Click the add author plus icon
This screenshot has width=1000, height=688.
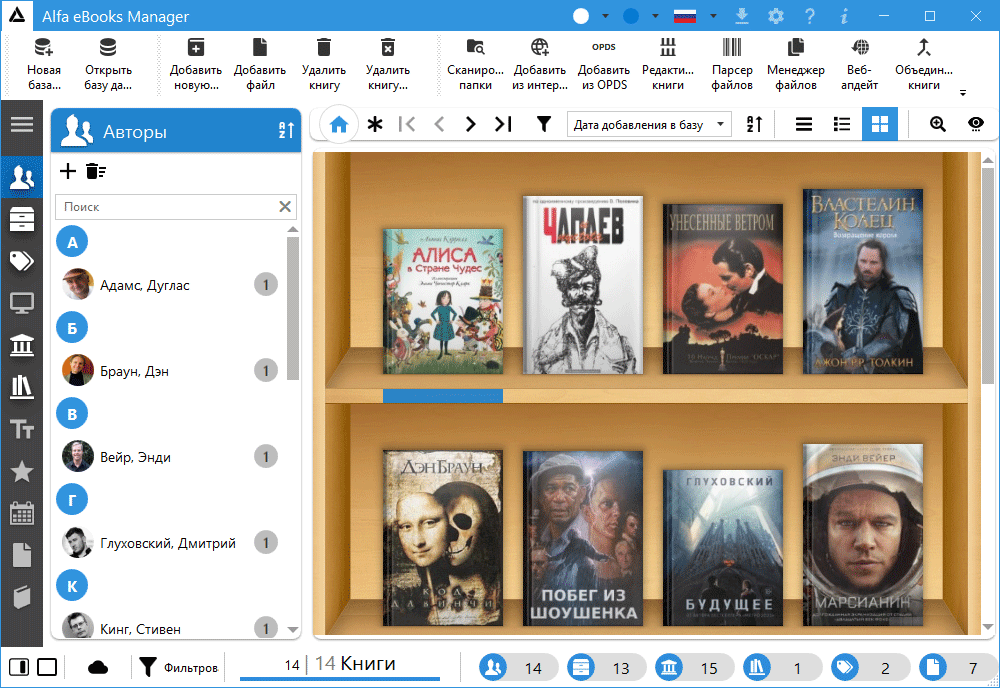tap(68, 171)
